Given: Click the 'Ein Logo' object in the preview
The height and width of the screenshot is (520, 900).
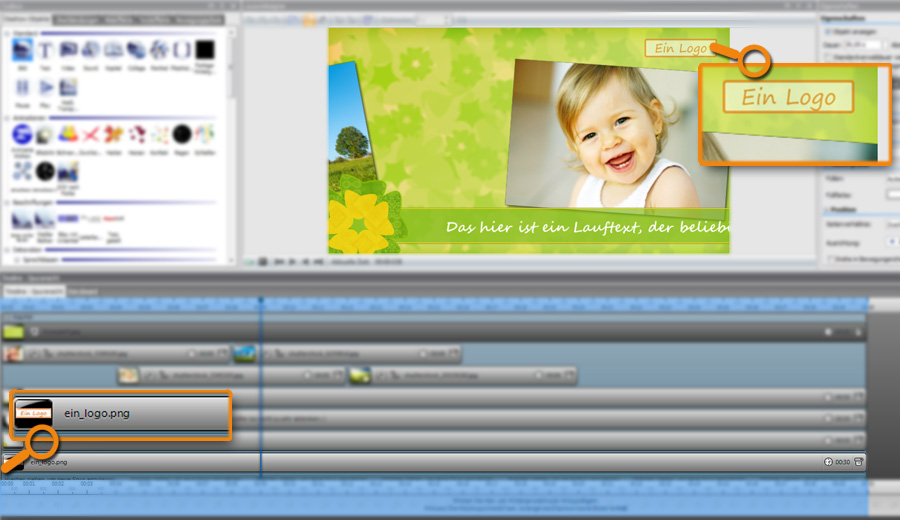Looking at the screenshot, I should click(x=680, y=48).
